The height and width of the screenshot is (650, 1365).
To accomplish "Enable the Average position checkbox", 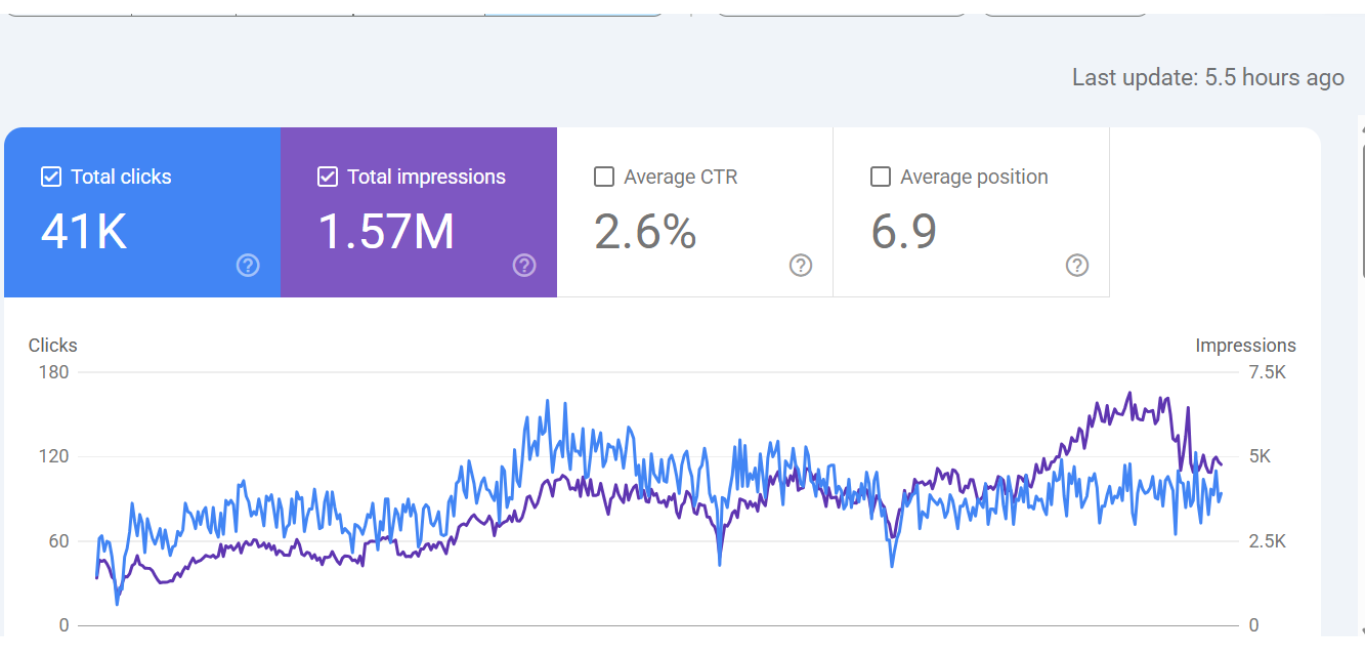I will pos(880,177).
